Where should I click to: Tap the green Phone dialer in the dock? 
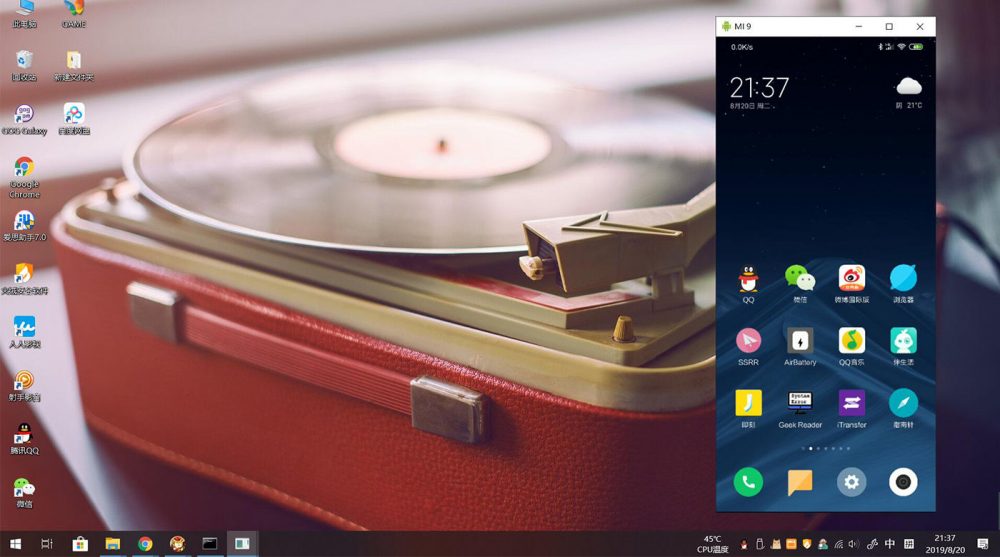(x=748, y=482)
